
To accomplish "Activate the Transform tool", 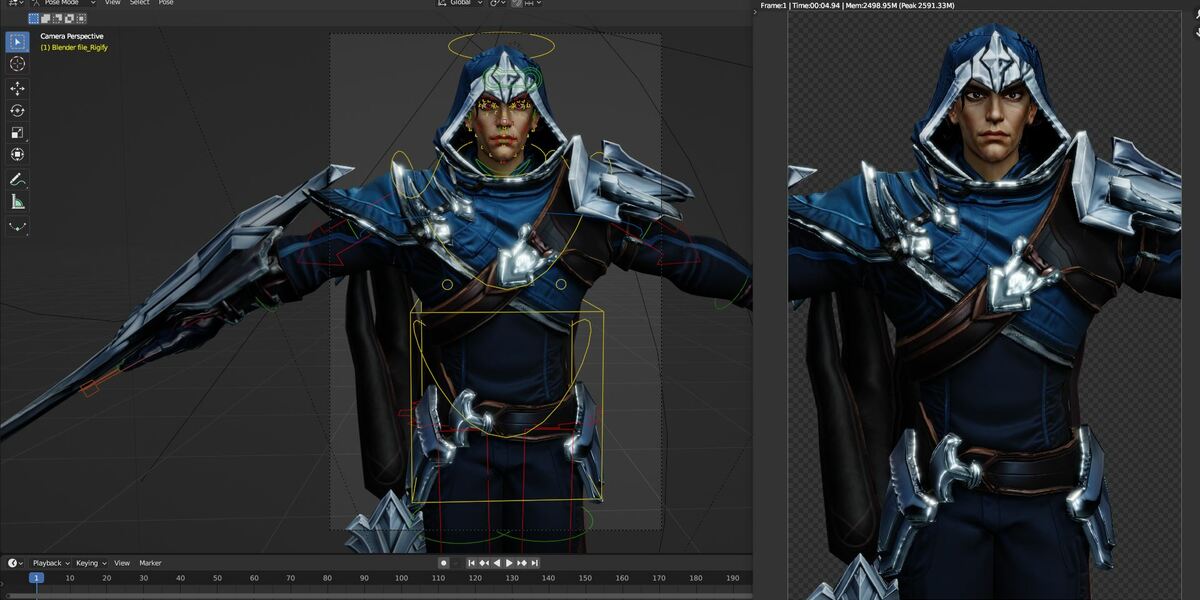I will [17, 155].
